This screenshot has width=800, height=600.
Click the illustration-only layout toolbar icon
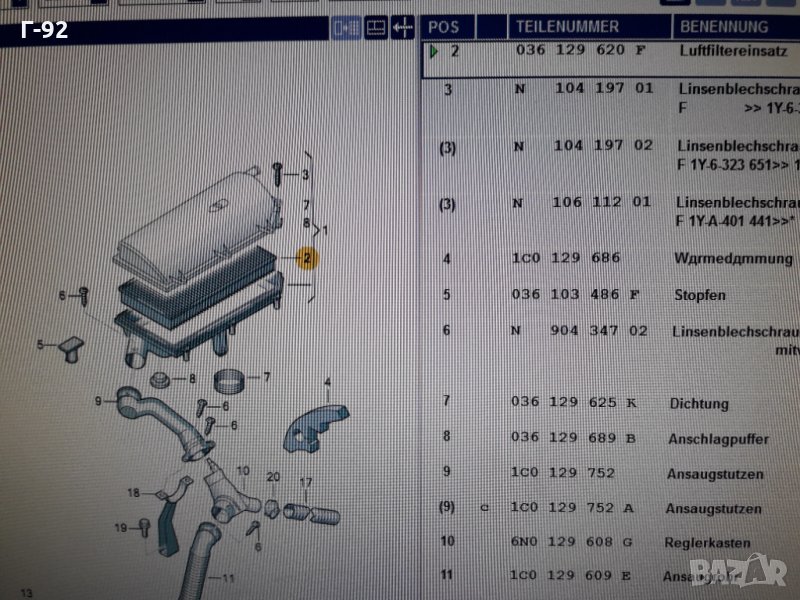click(x=376, y=27)
